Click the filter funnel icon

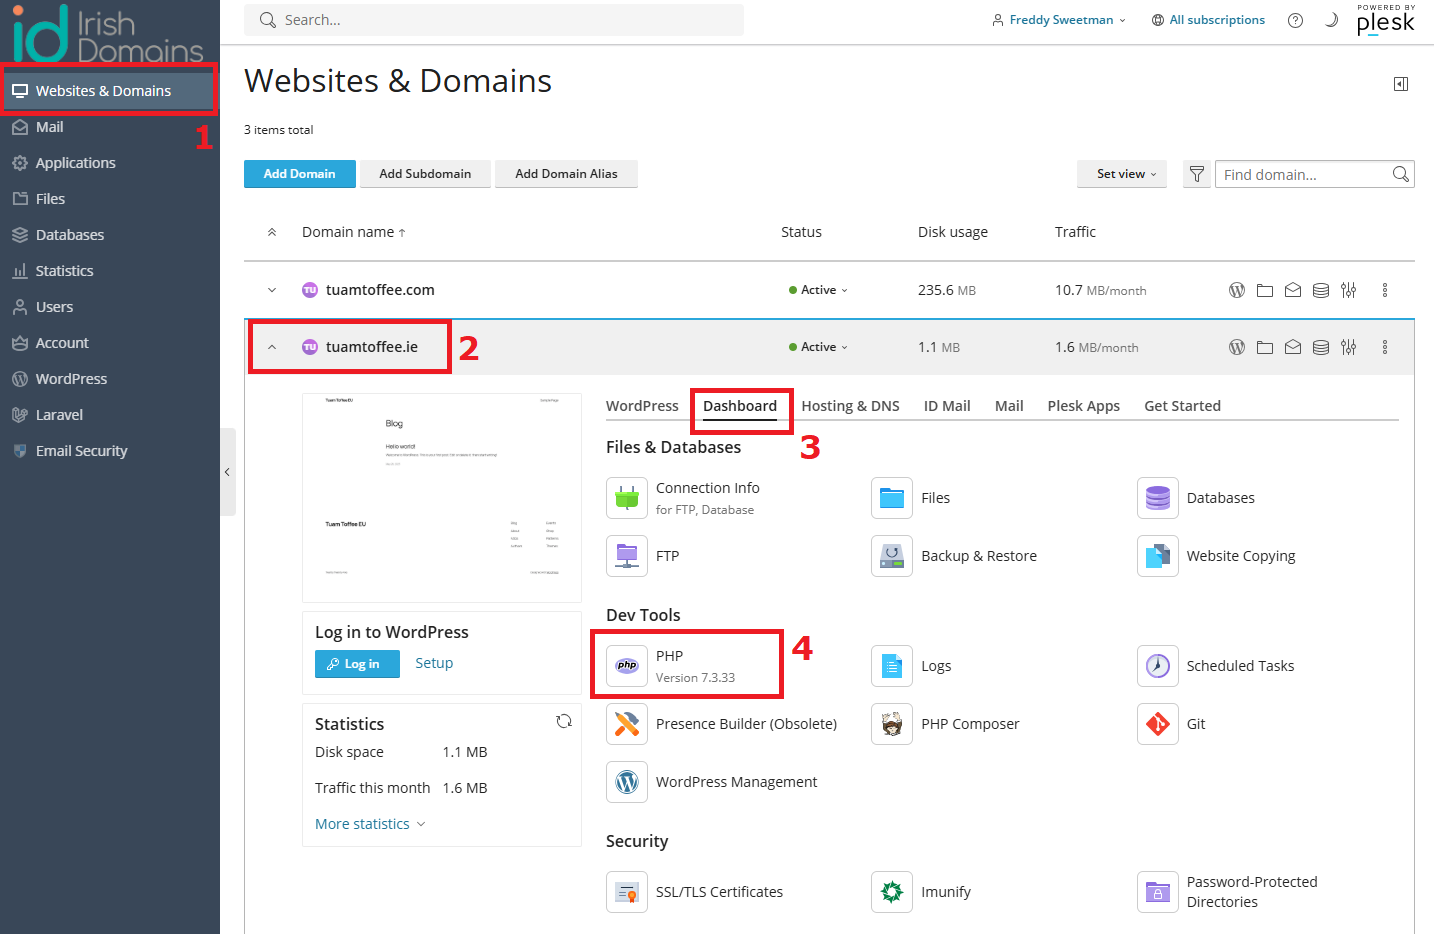(1197, 174)
